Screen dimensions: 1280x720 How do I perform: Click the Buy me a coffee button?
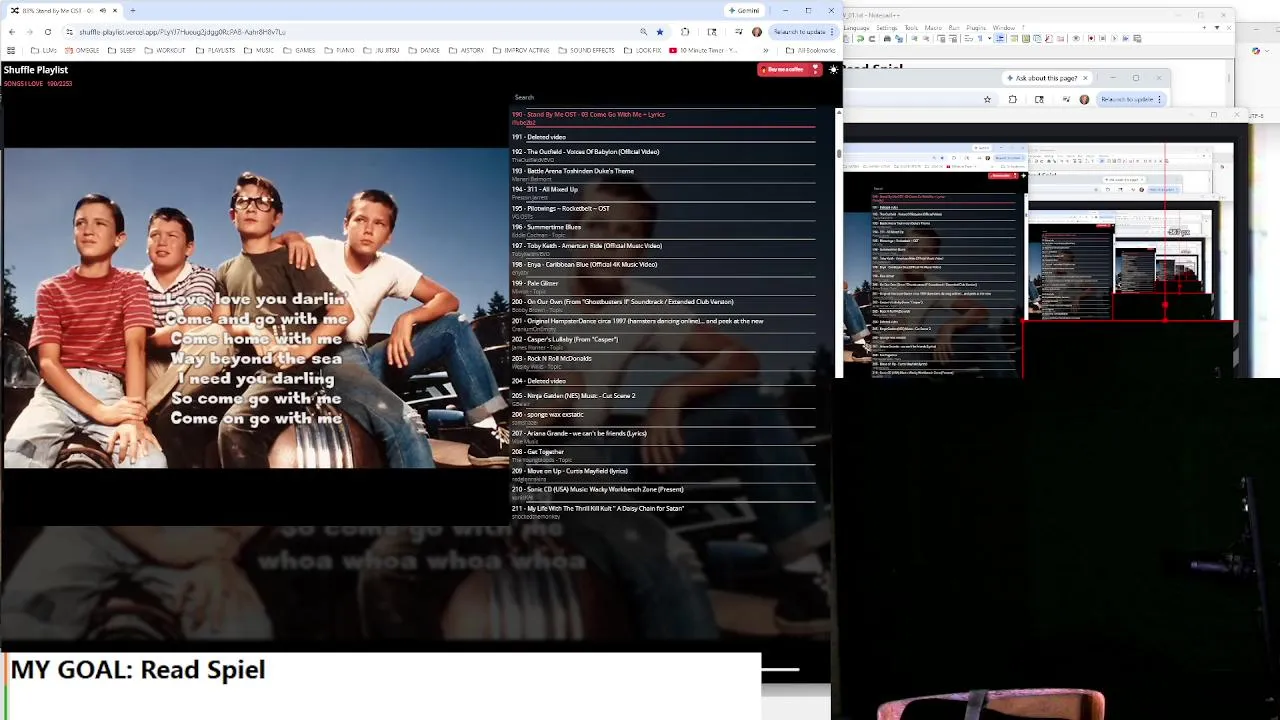coord(789,69)
